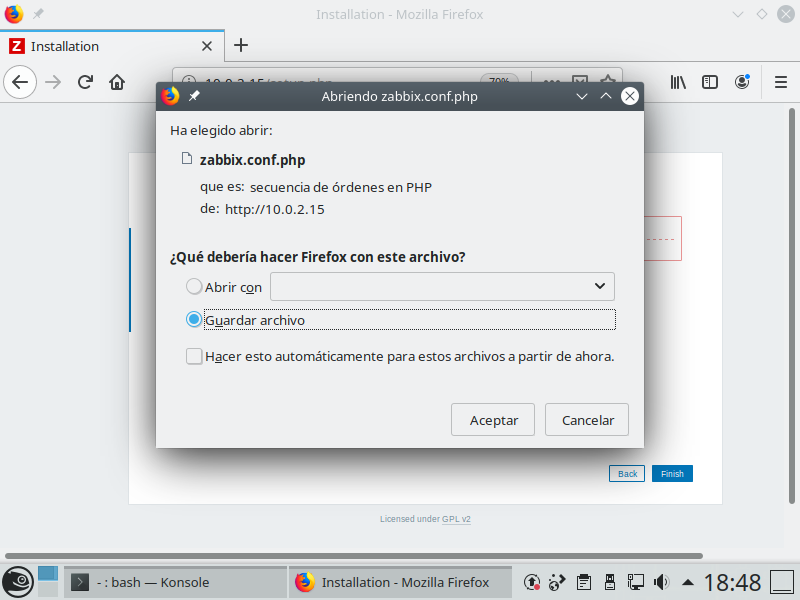Close the Abriendo zabbix.conf.php dialog
This screenshot has height=600, width=800.
(630, 96)
